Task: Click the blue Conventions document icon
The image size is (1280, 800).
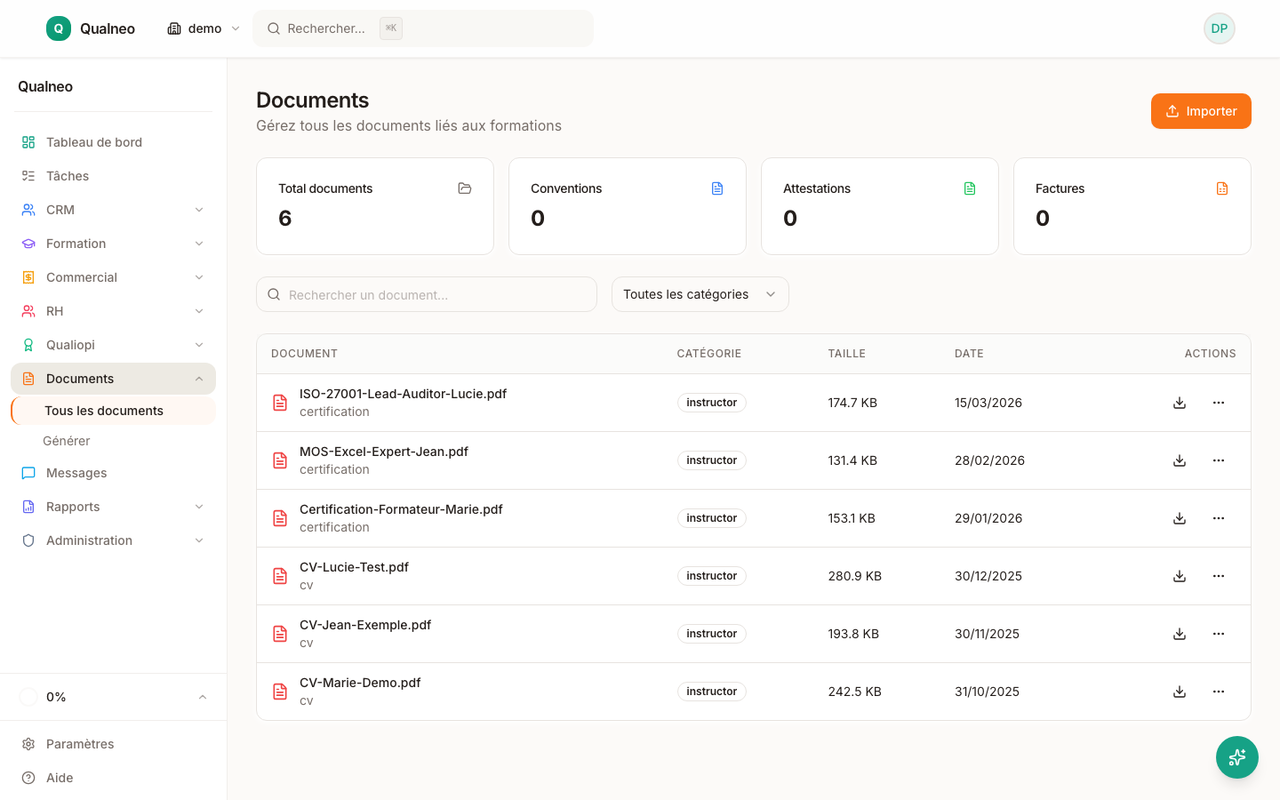Action: tap(717, 188)
